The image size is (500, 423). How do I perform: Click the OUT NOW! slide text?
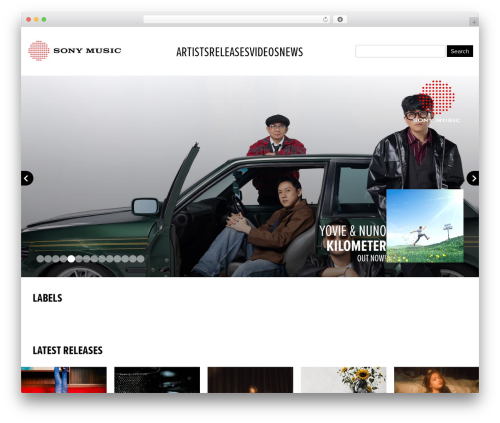pos(371,258)
